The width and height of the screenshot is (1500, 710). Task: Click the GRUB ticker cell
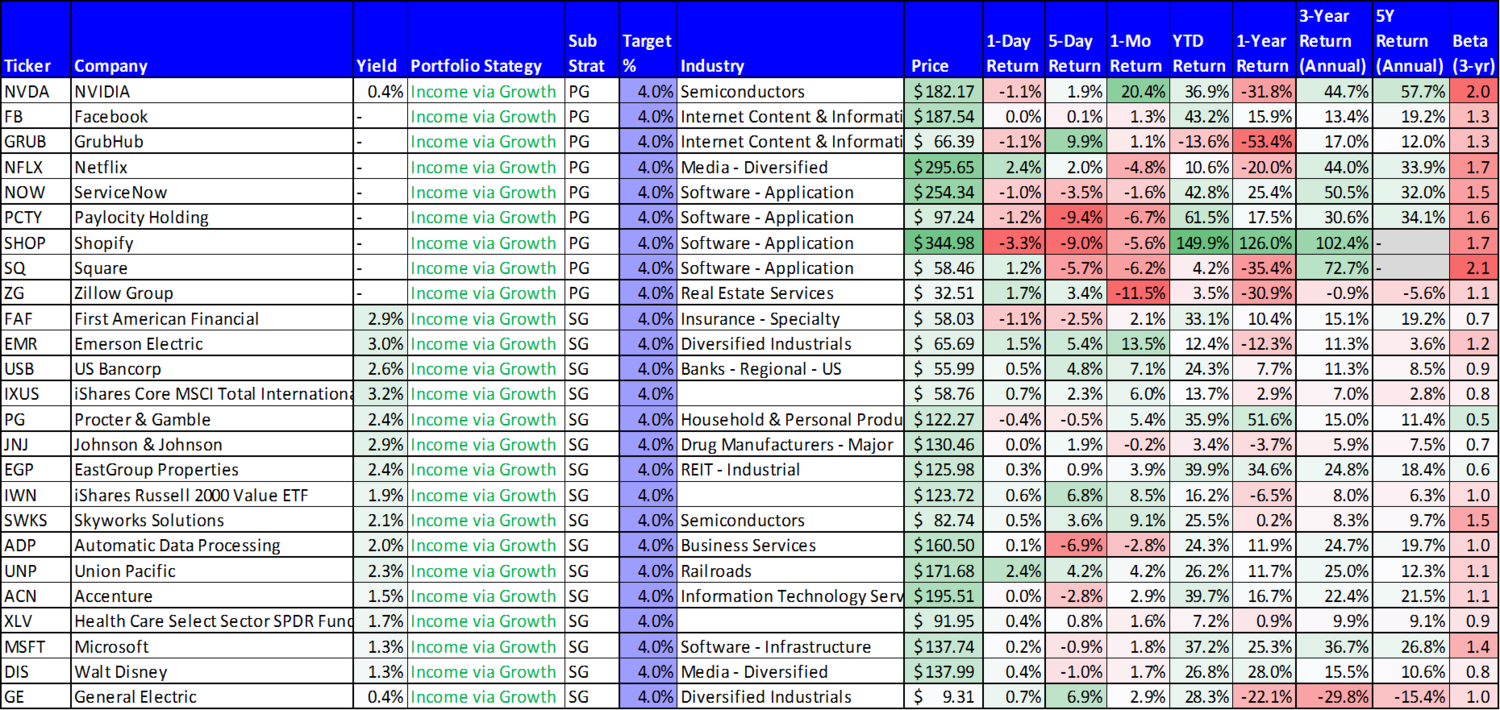[x=36, y=142]
